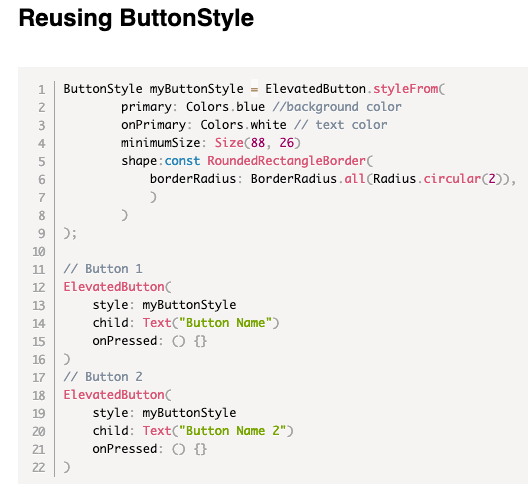
Task: Click "onPressed: () {}" on line 21
Action: [150, 449]
